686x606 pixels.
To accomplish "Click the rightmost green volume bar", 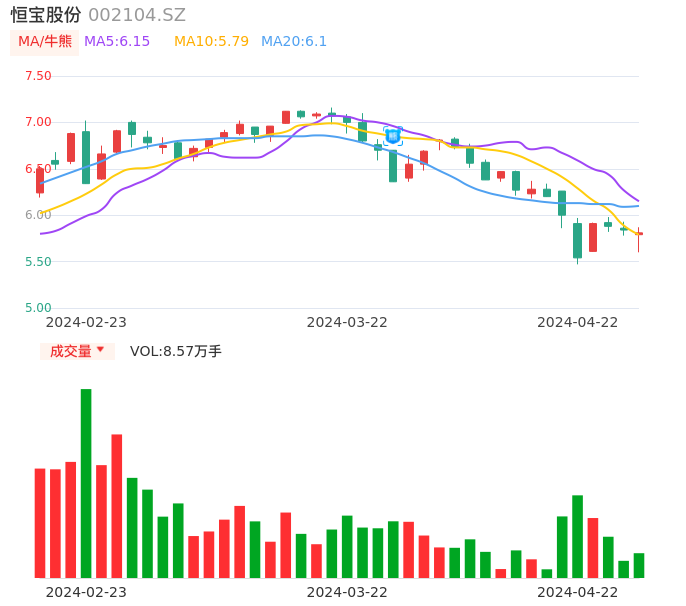I will pos(639,565).
